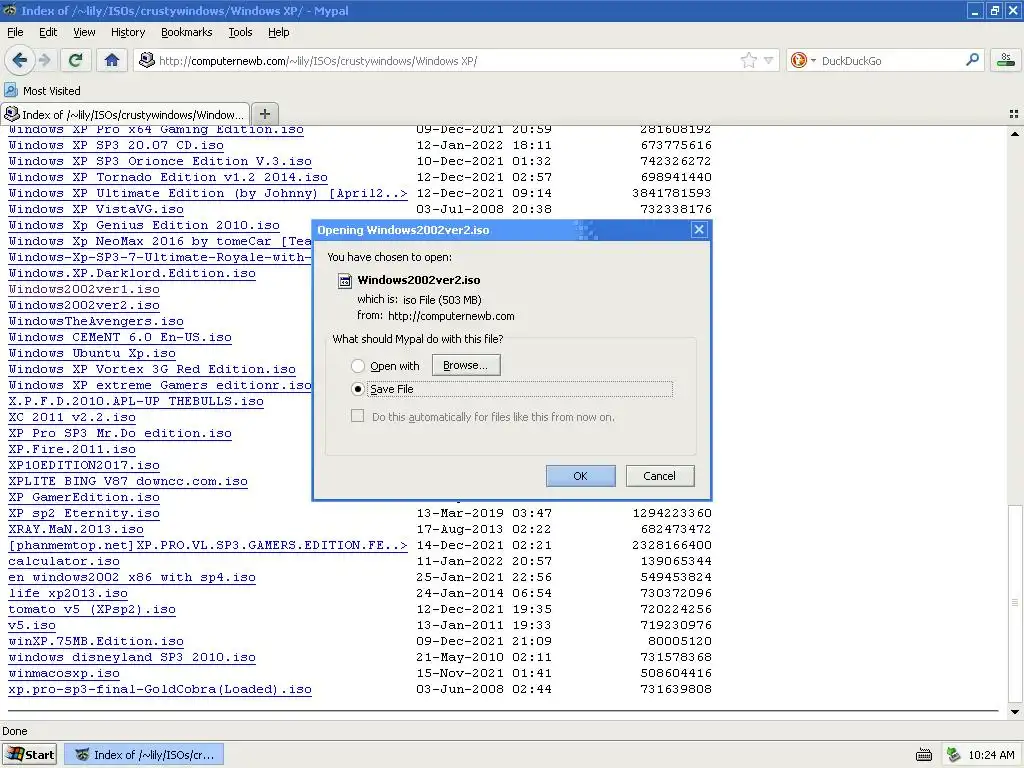Open the calculator.iso link
1024x768 pixels.
click(64, 561)
